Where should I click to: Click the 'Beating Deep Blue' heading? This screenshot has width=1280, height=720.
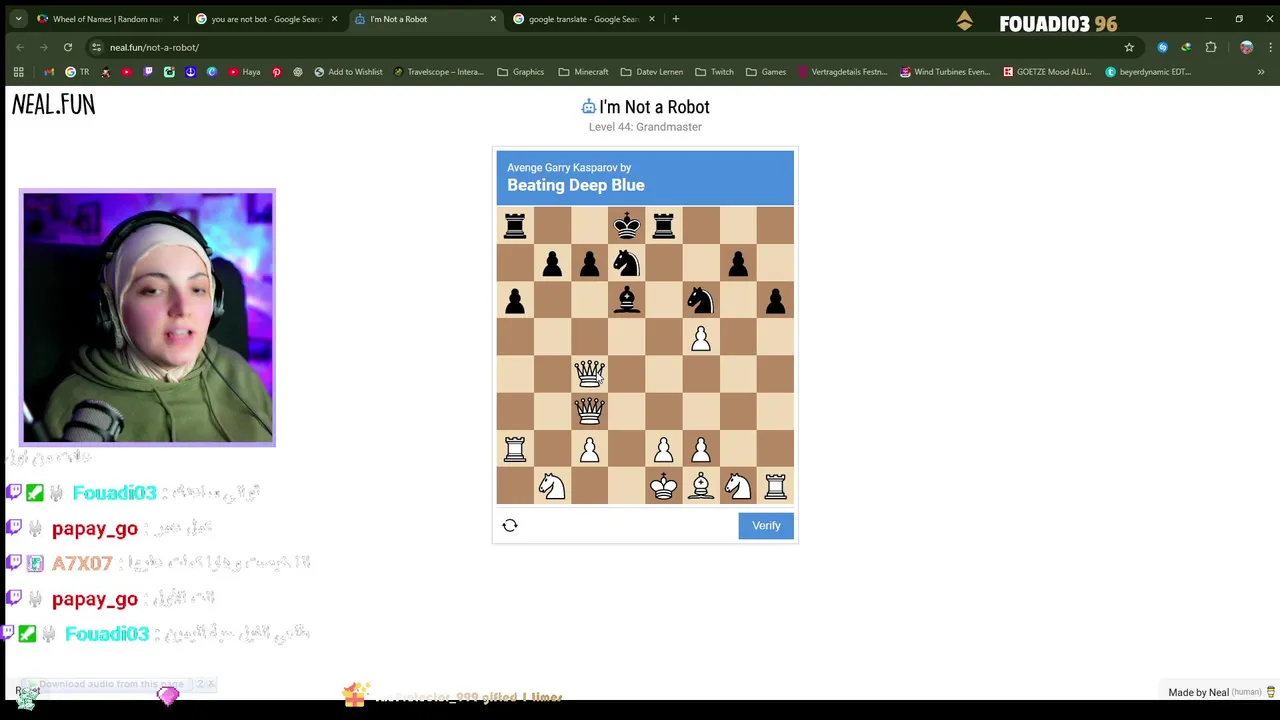coord(576,185)
